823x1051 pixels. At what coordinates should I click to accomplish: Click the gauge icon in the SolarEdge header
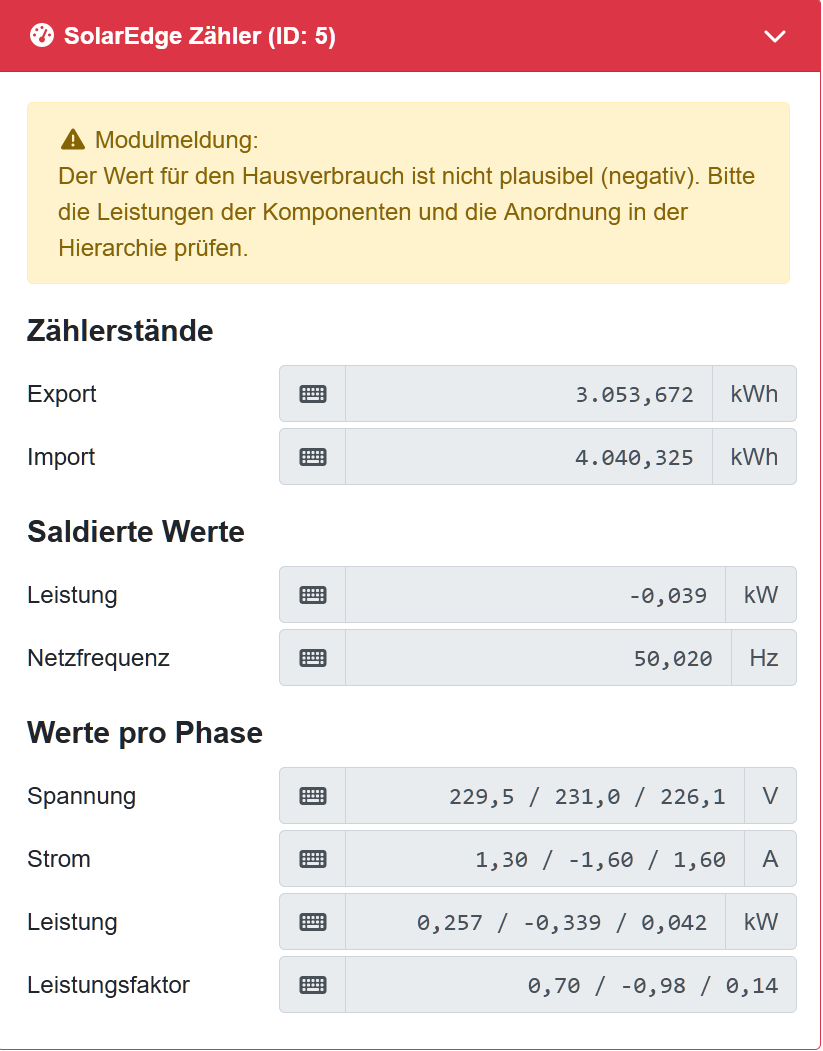point(42,37)
